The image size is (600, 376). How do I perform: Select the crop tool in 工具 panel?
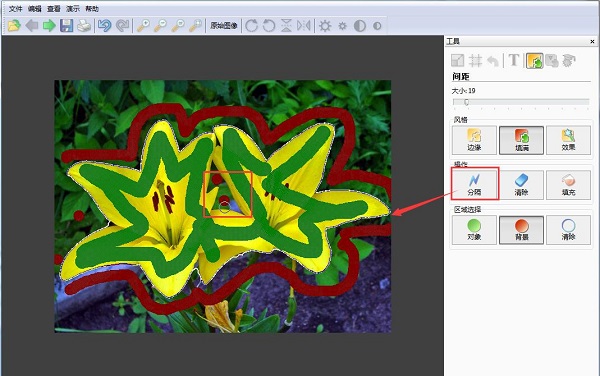click(x=458, y=60)
